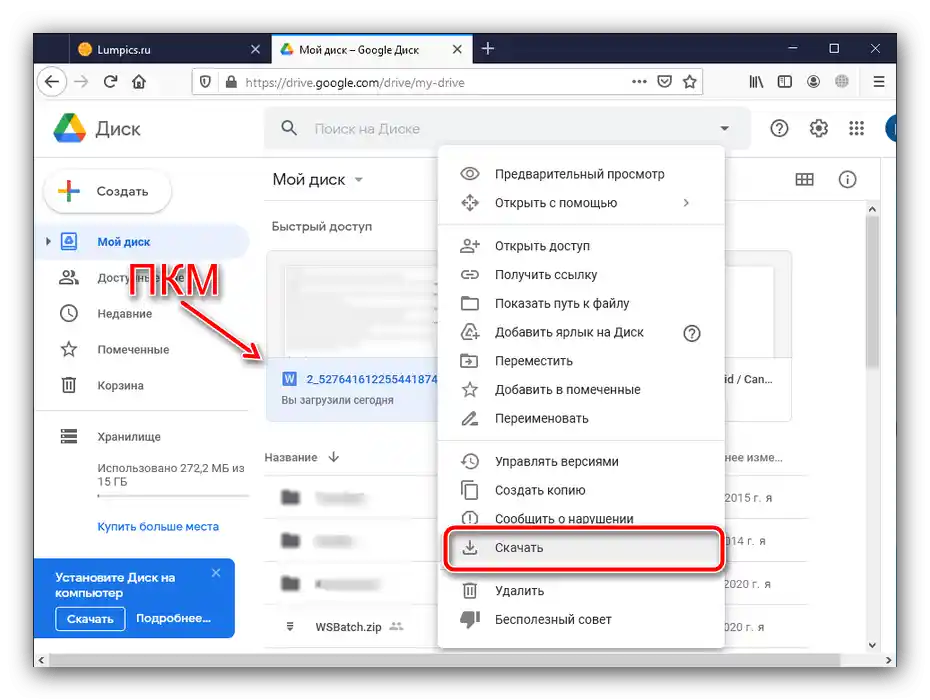The height and width of the screenshot is (700, 930).
Task: Select Показать путь к файлу
Action: [x=581, y=303]
